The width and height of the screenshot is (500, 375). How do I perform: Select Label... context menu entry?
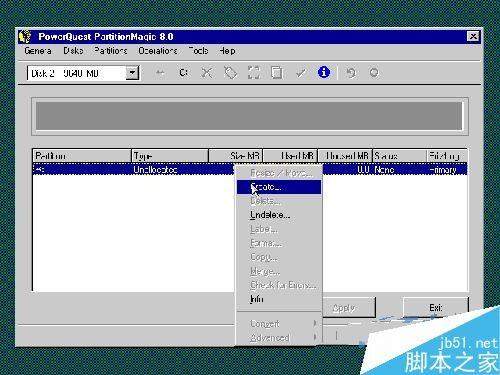coord(279,229)
